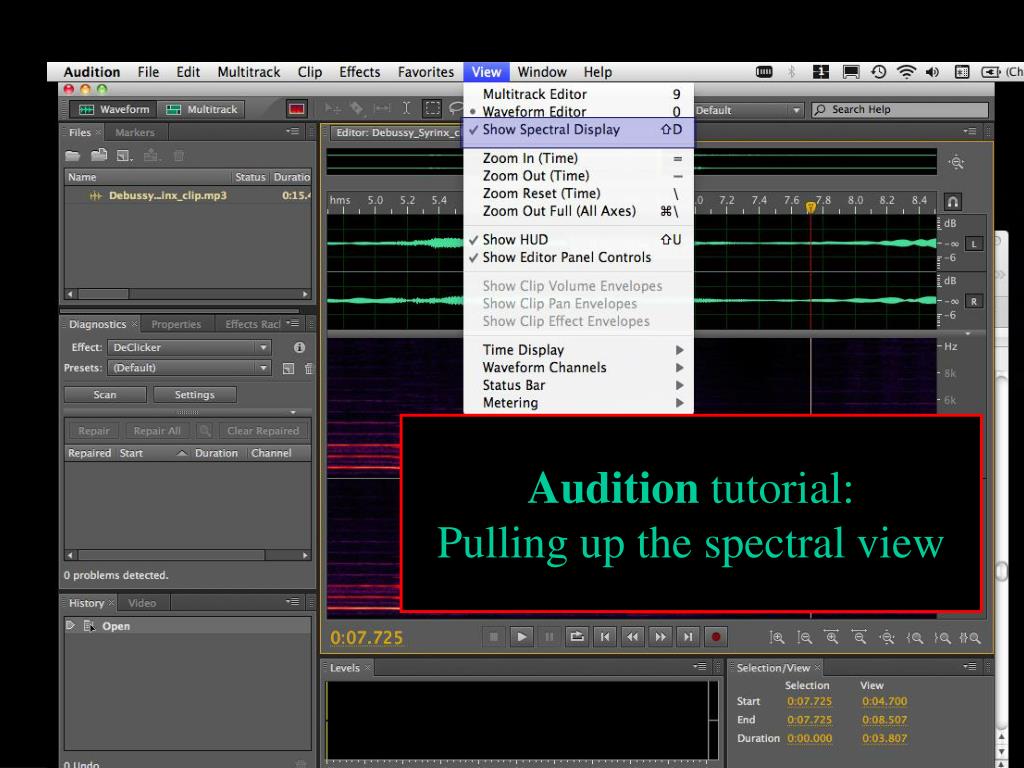
Task: Switch to the Waveform editor button
Action: click(114, 109)
